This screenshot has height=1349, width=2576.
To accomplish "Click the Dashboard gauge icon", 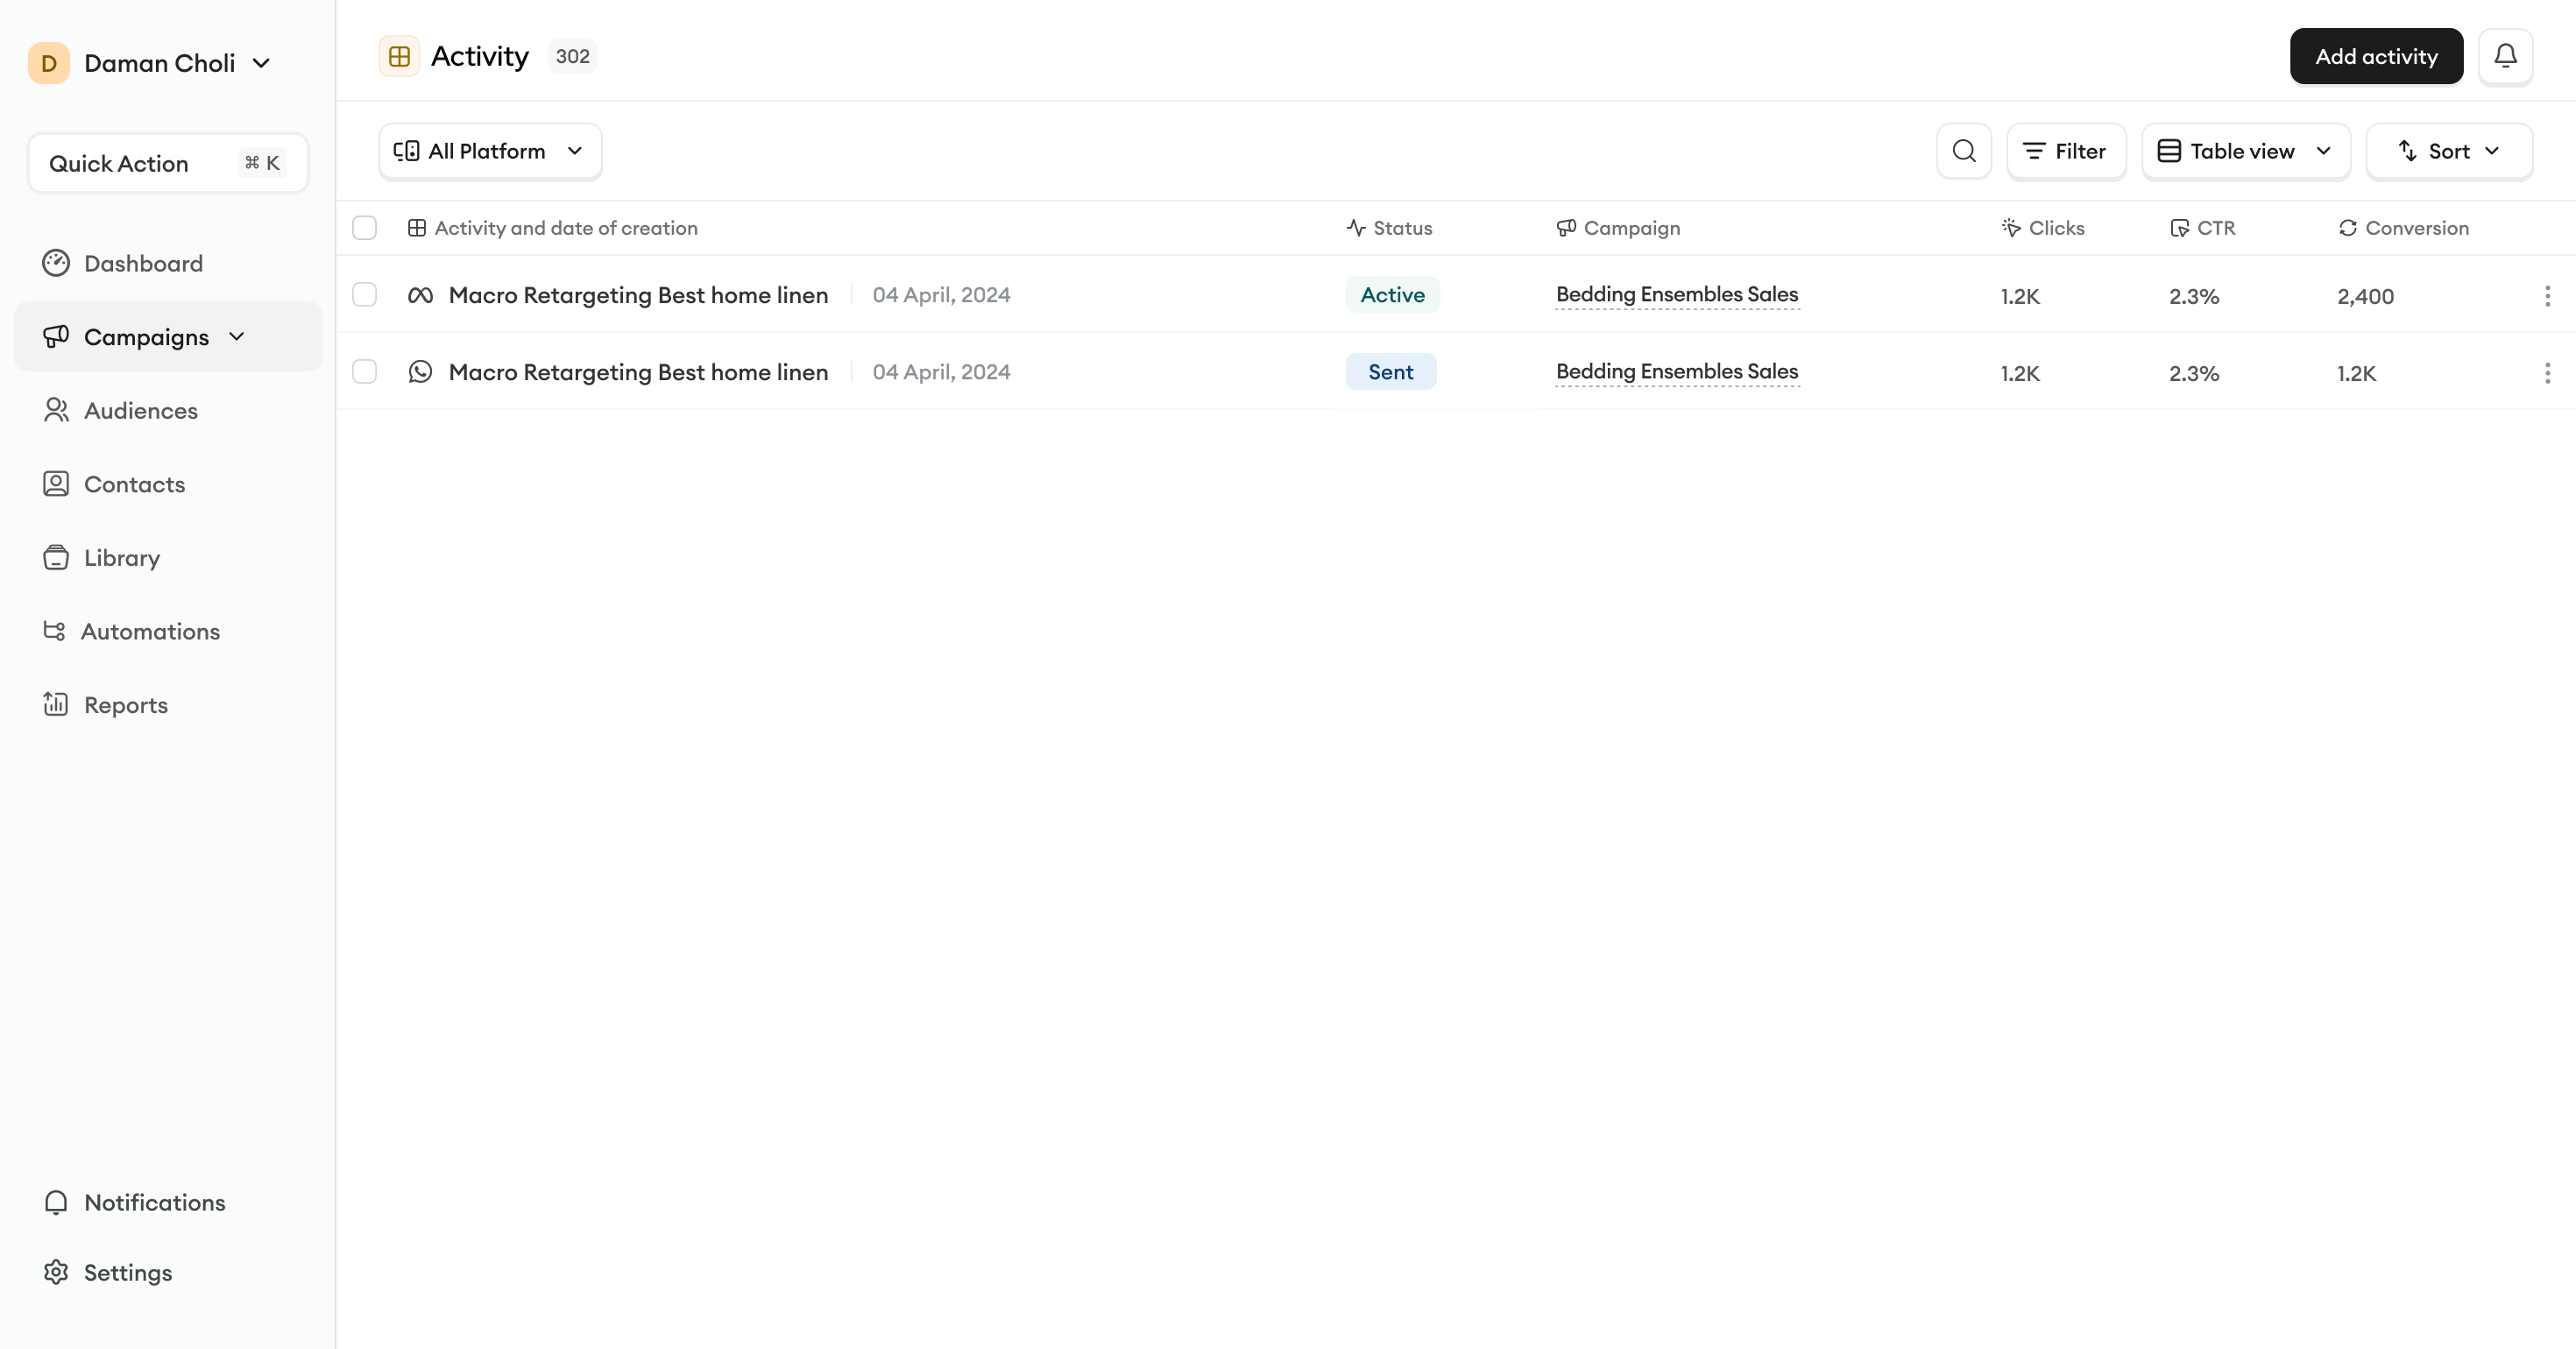I will coord(56,263).
